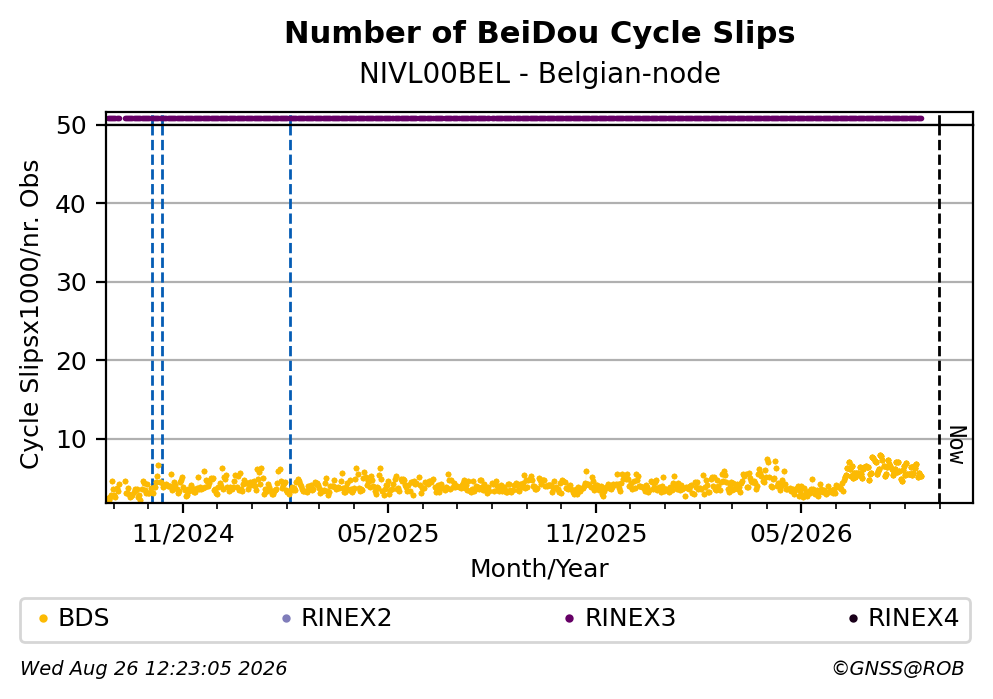Click the 50 y-axis tick label
This screenshot has height=699, width=993.
(71, 125)
